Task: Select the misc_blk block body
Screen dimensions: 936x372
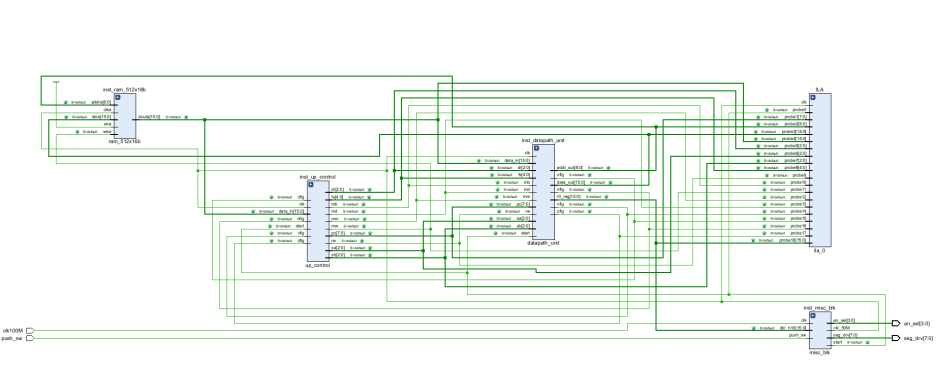Action: [820, 330]
